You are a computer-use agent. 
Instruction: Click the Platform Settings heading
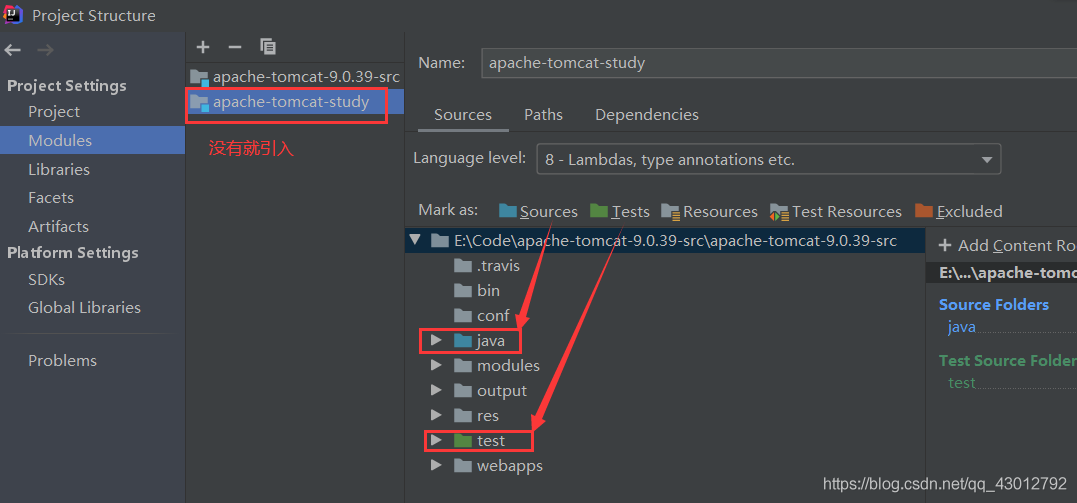pos(73,253)
